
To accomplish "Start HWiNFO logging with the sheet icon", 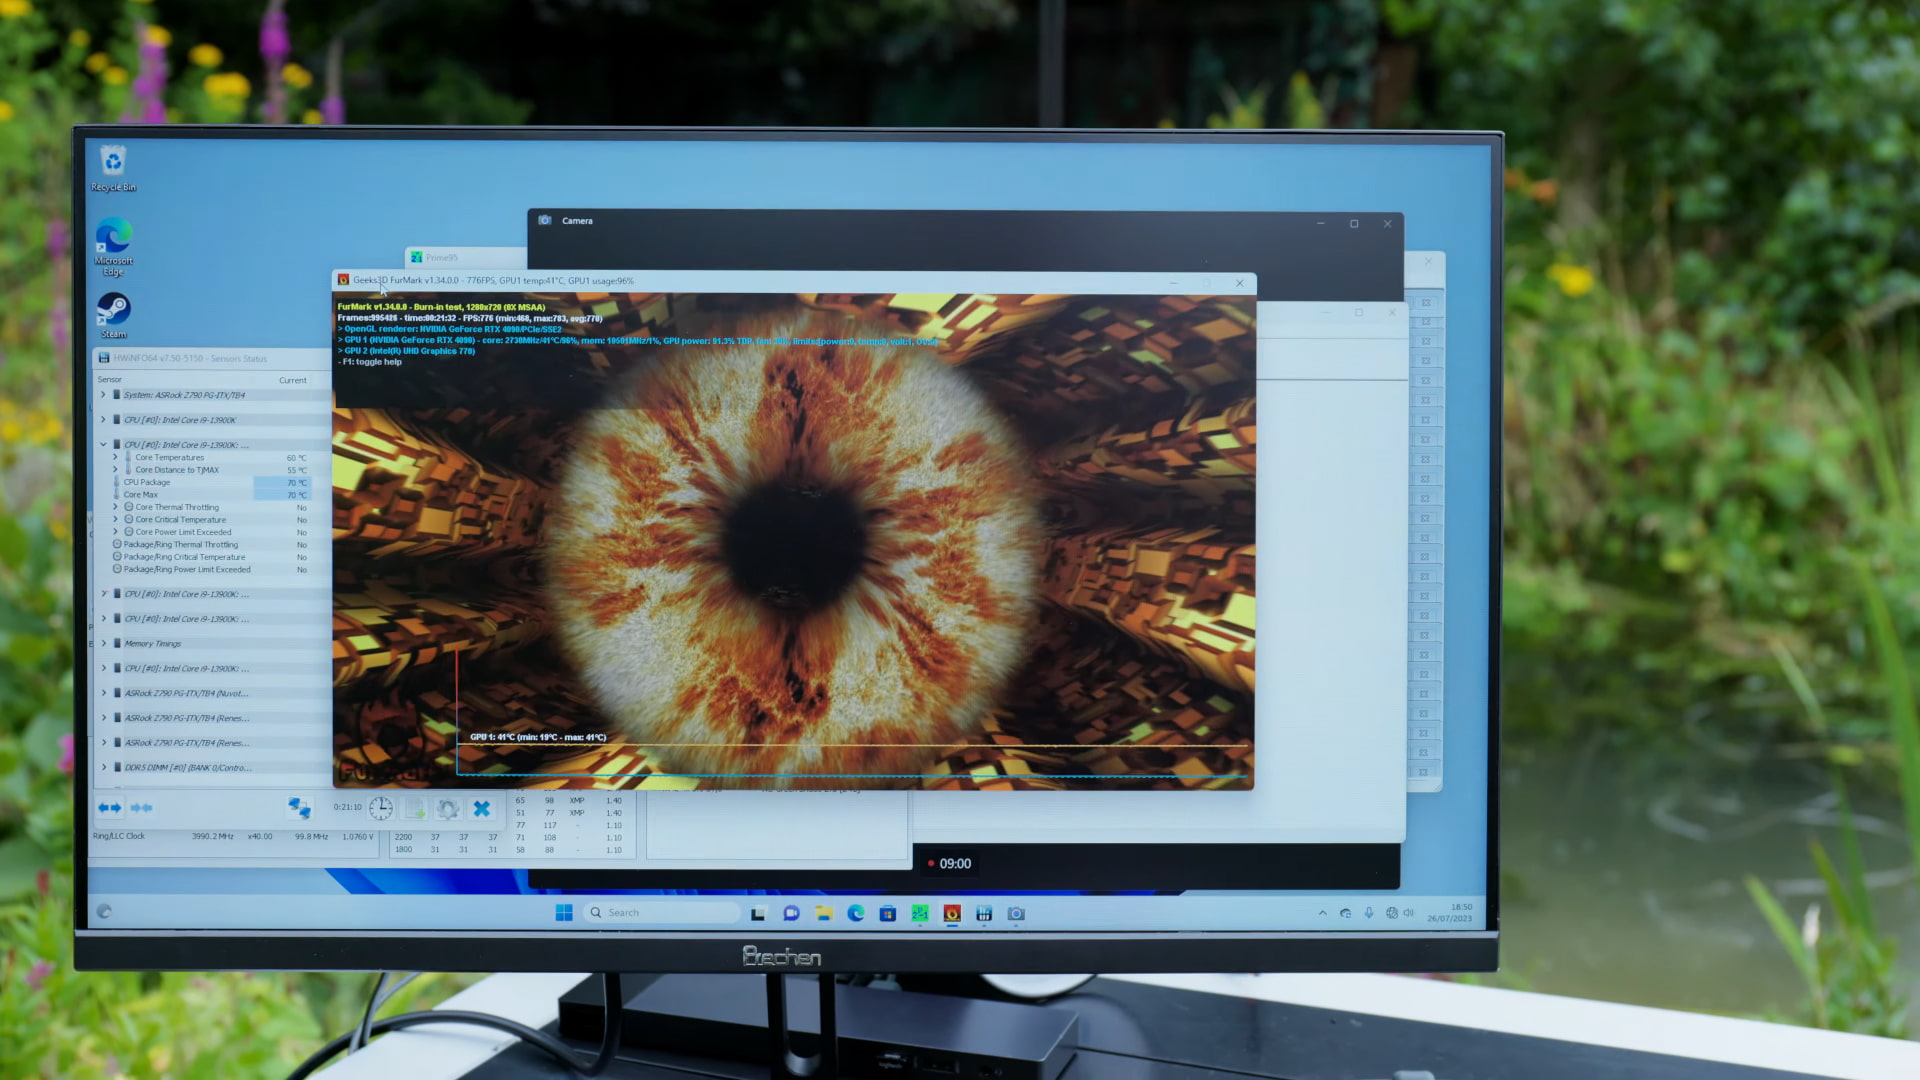I will pyautogui.click(x=415, y=808).
